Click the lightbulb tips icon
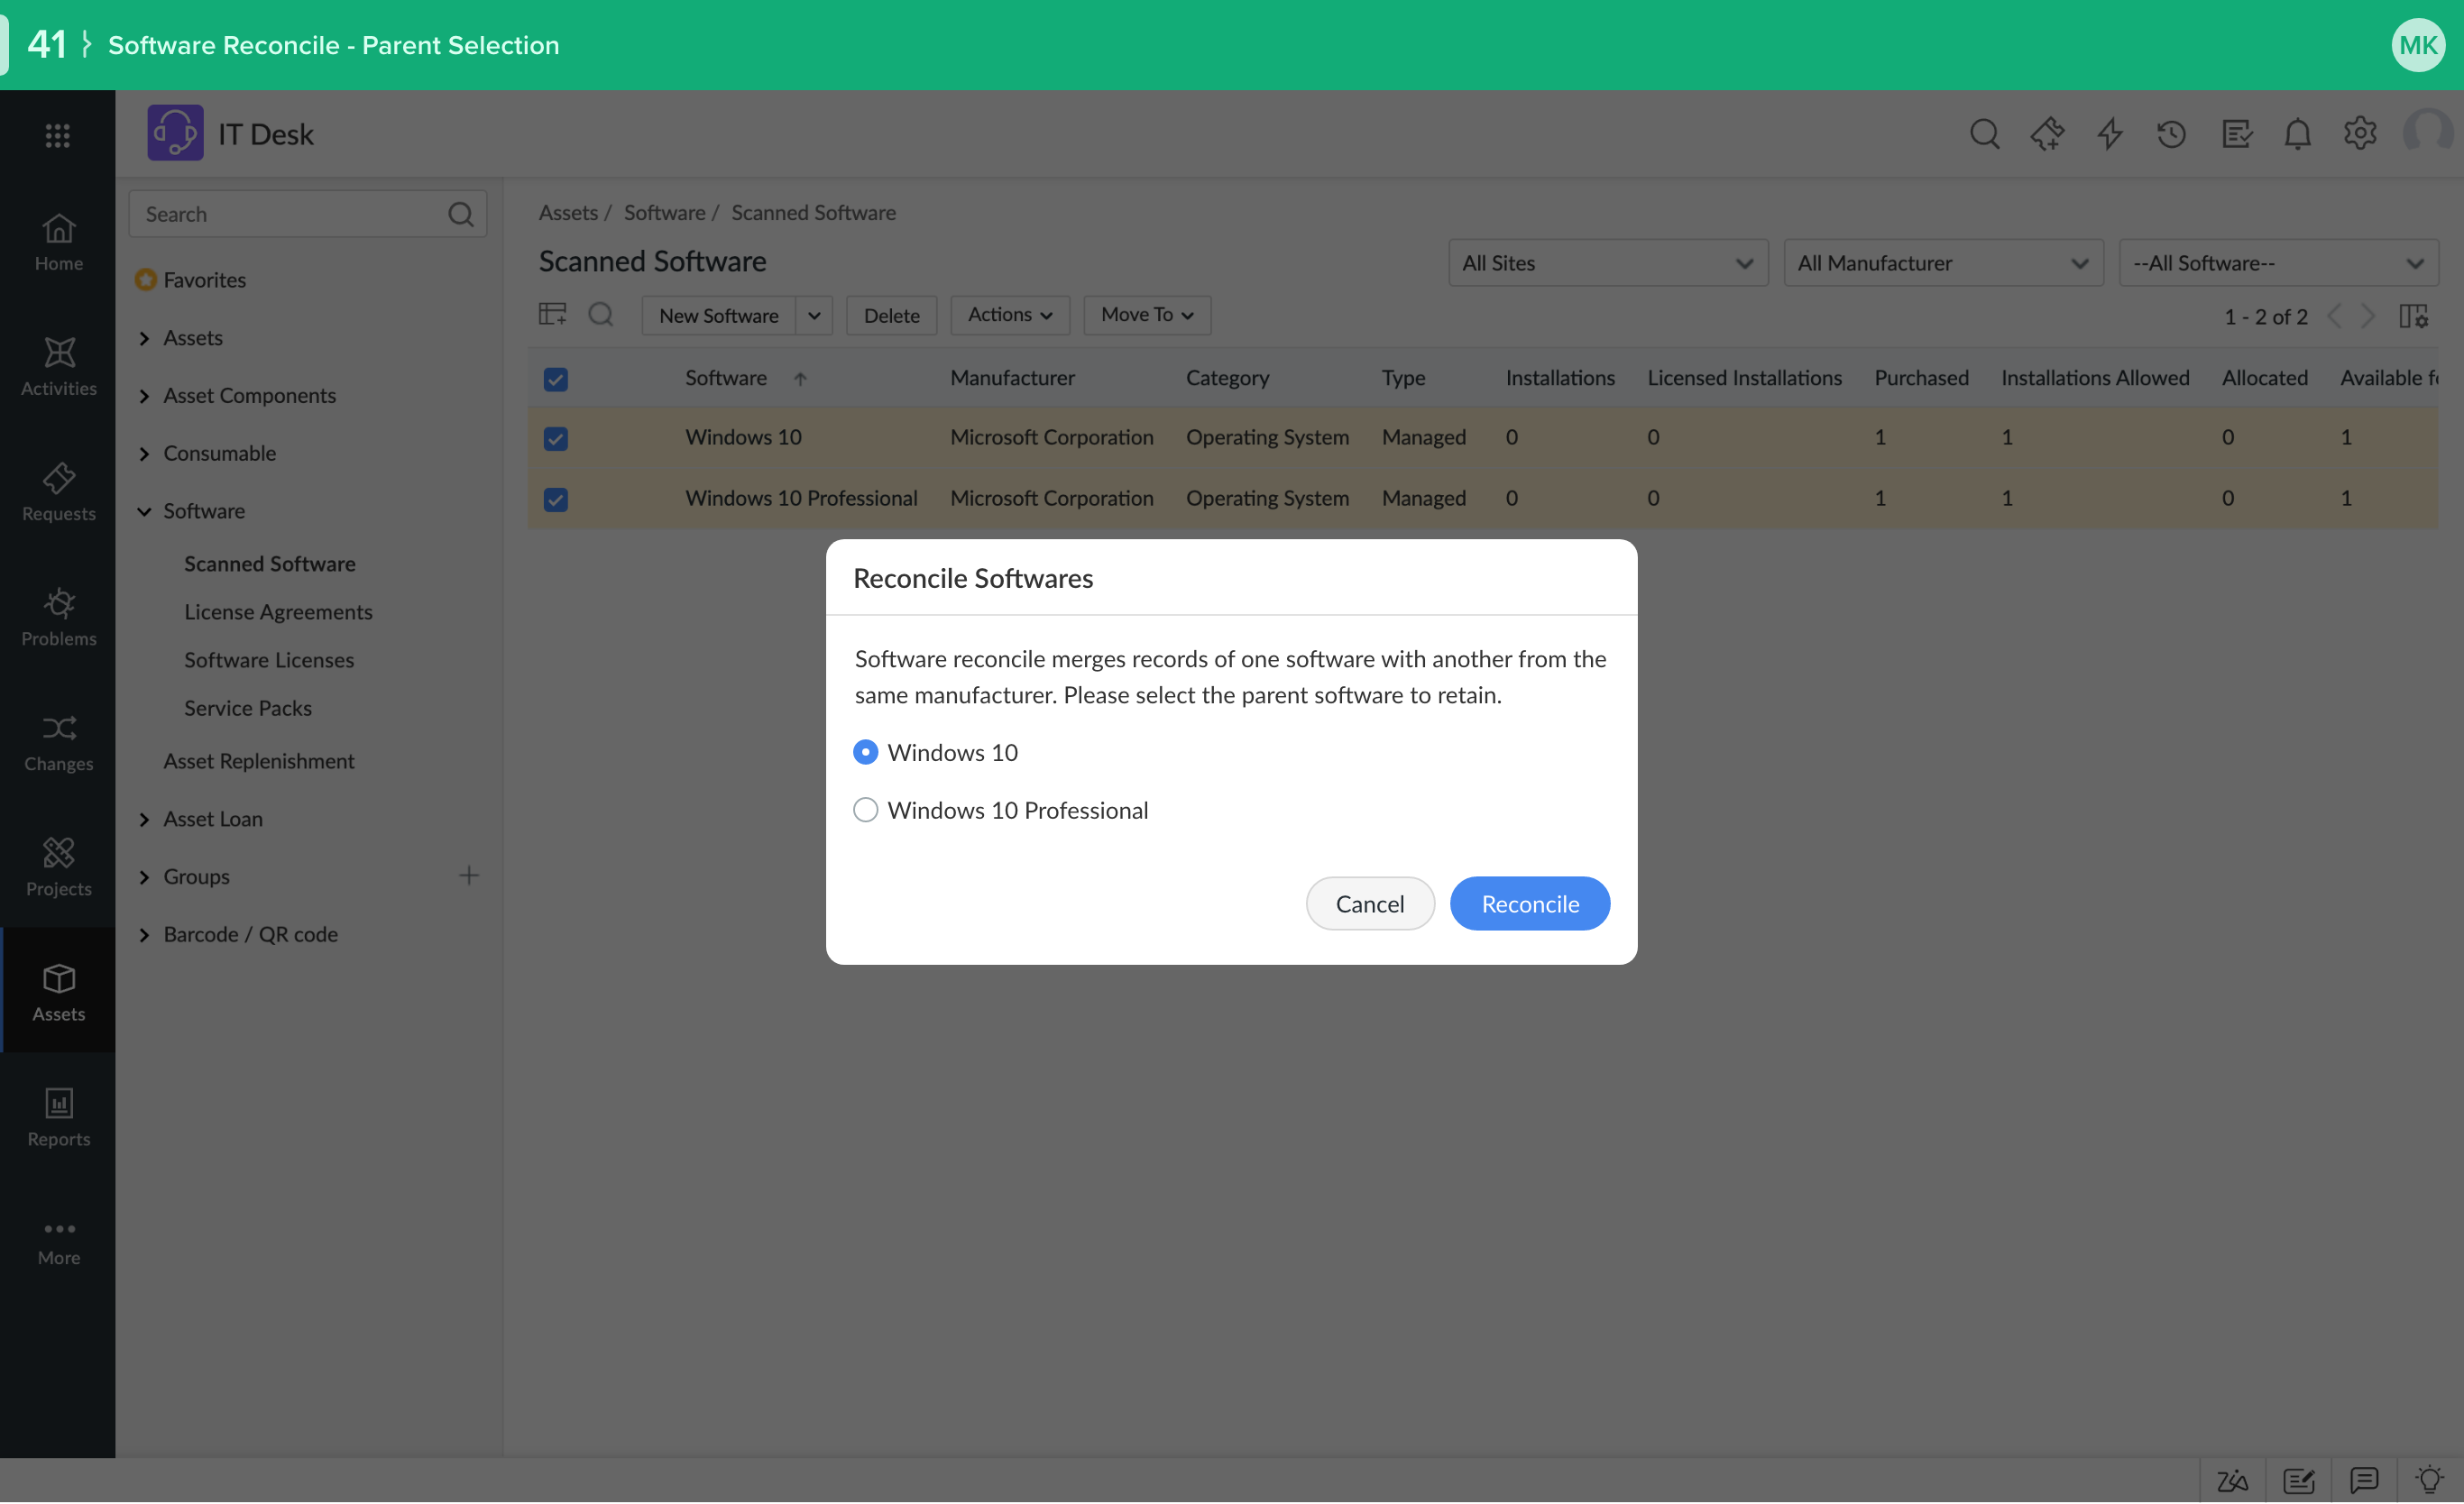The image size is (2464, 1504). [x=2429, y=1480]
